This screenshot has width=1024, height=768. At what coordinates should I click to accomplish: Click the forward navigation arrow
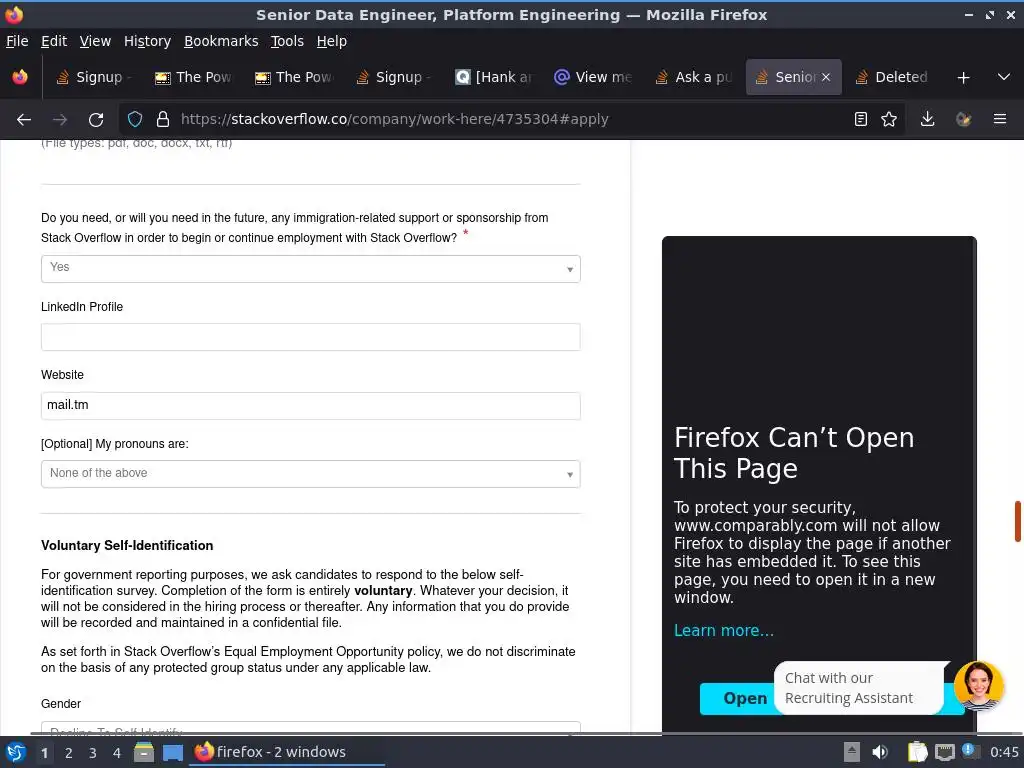pyautogui.click(x=60, y=120)
